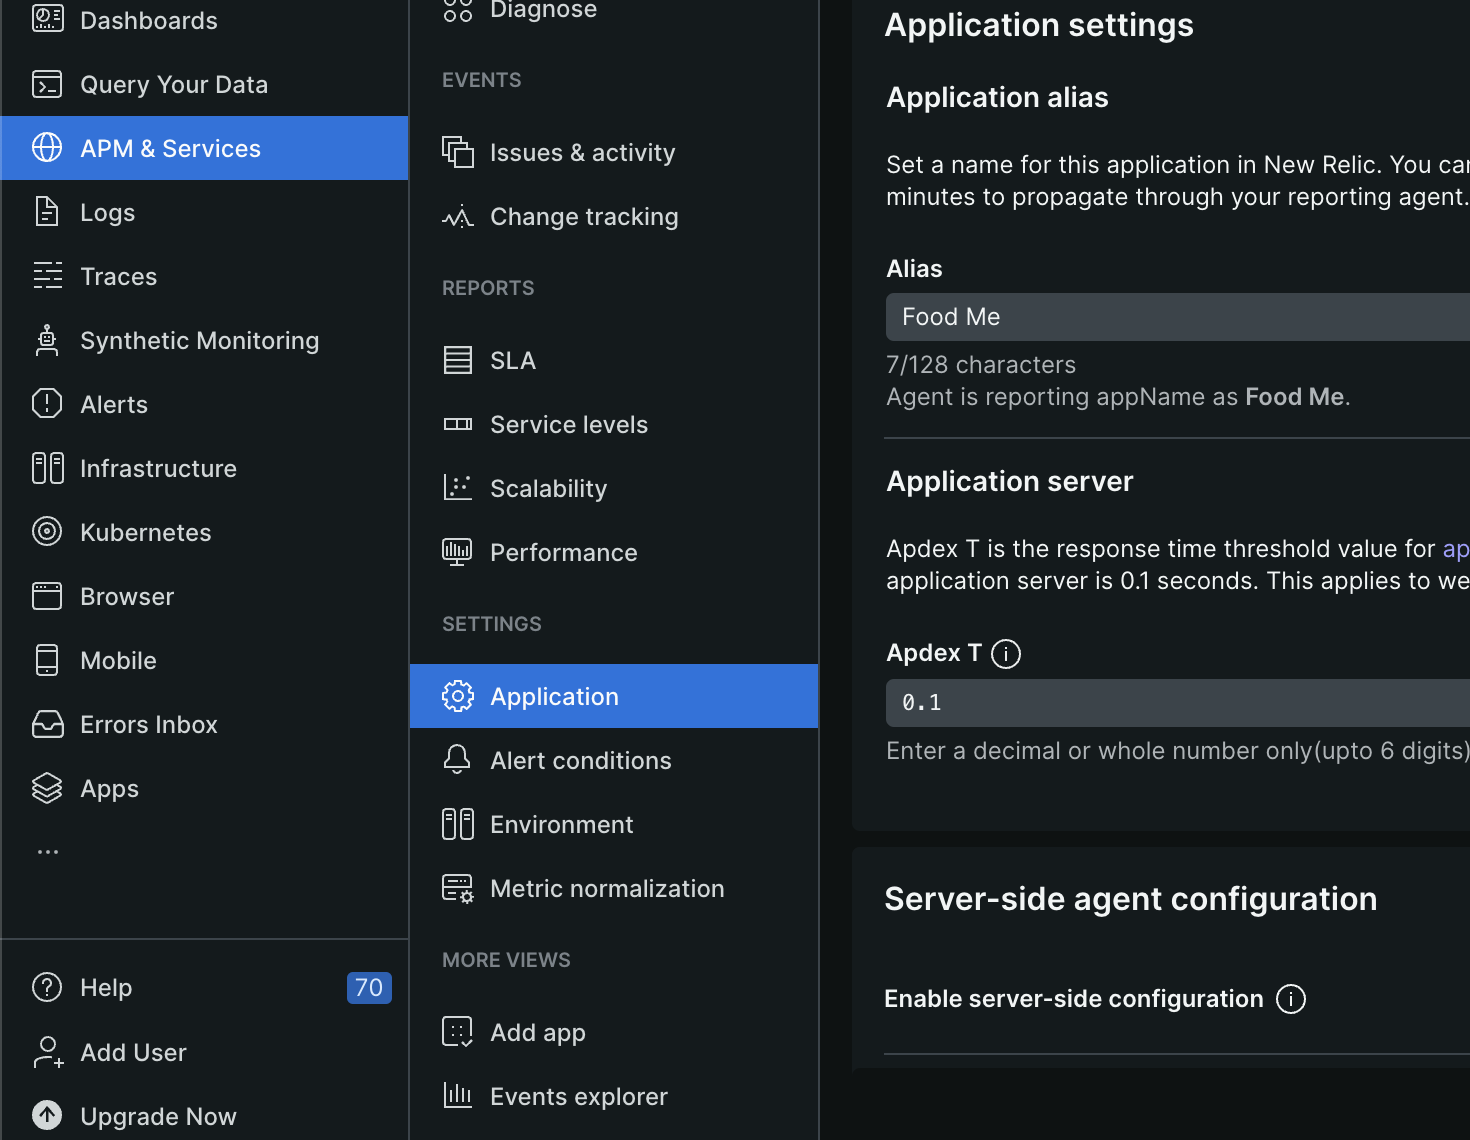
Task: Click the Upgrade Now arrow icon
Action: tap(47, 1115)
